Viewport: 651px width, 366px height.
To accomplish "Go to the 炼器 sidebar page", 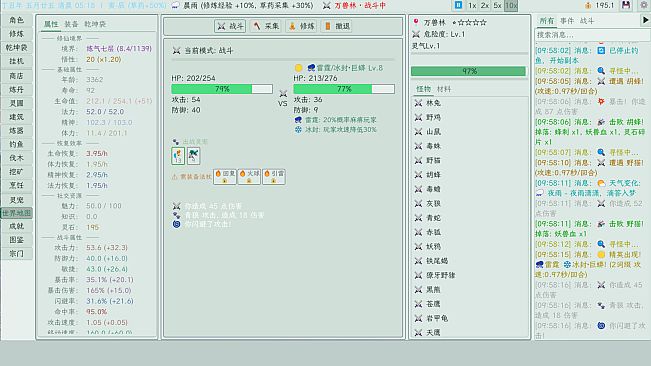I will 17,131.
